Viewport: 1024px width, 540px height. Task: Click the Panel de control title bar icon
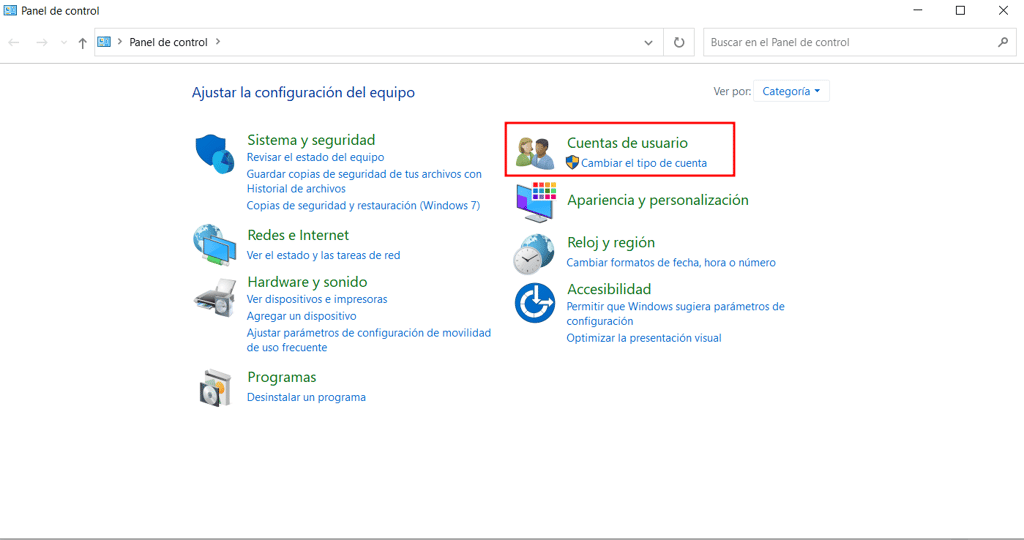pyautogui.click(x=10, y=10)
